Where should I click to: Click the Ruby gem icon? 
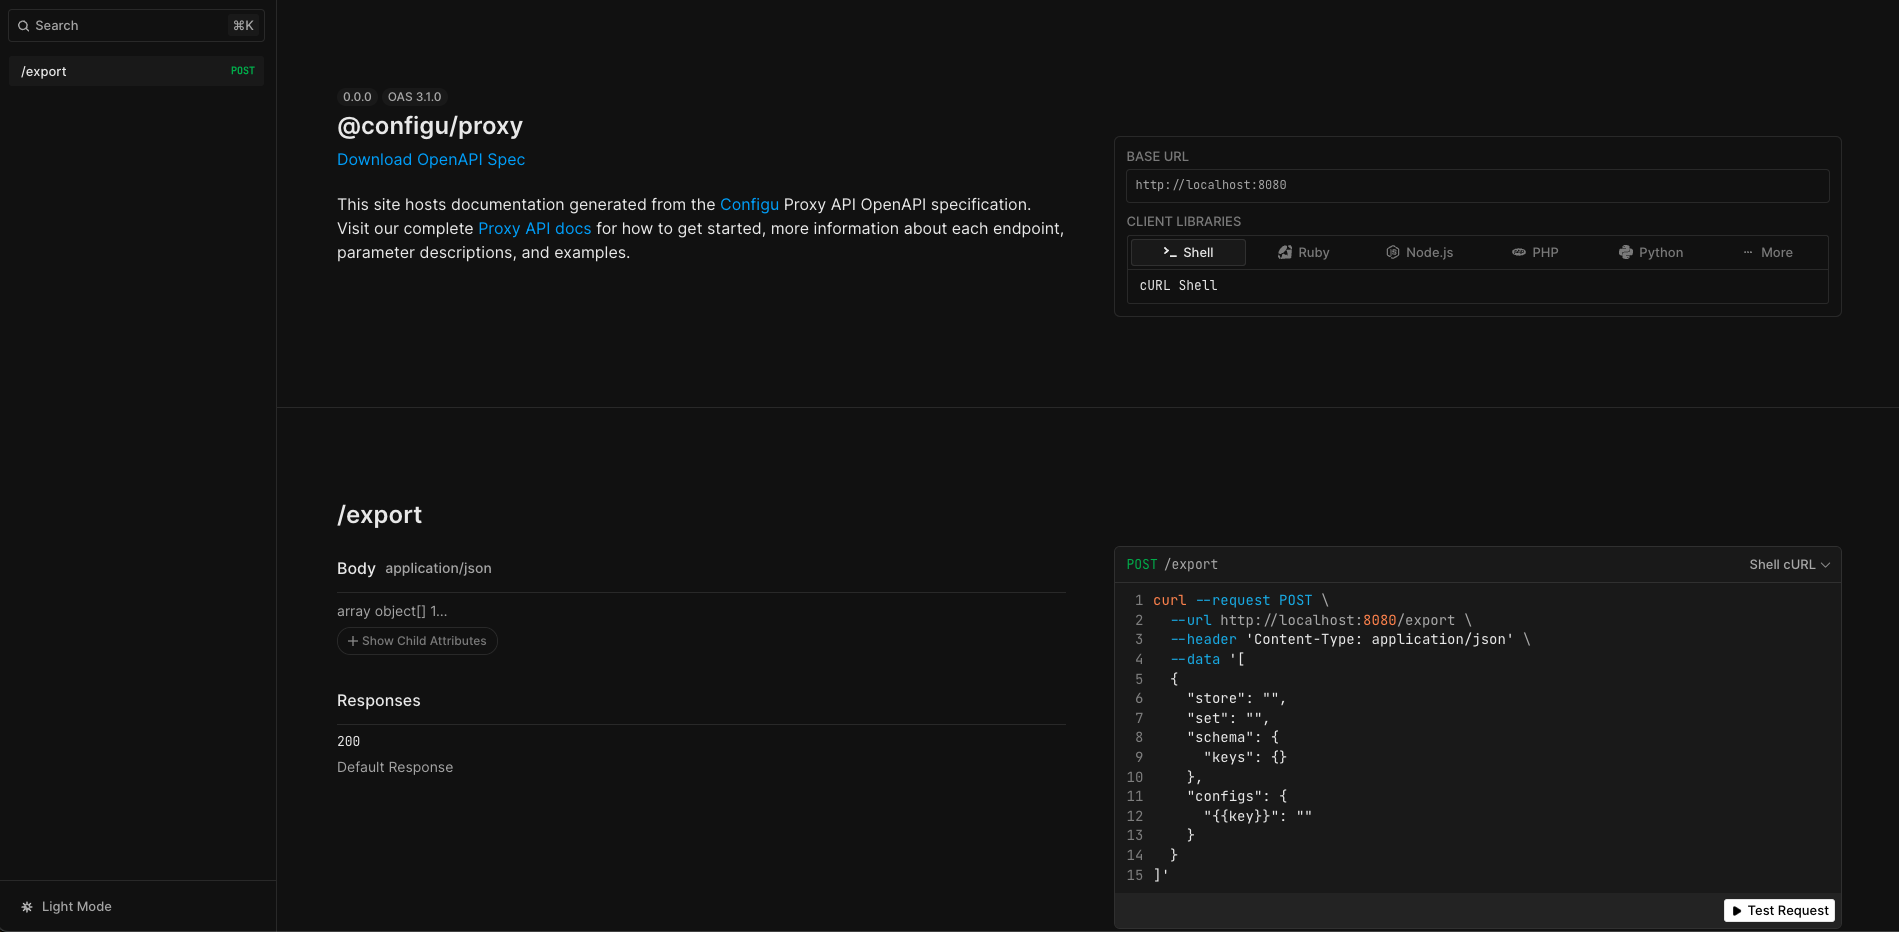coord(1285,252)
